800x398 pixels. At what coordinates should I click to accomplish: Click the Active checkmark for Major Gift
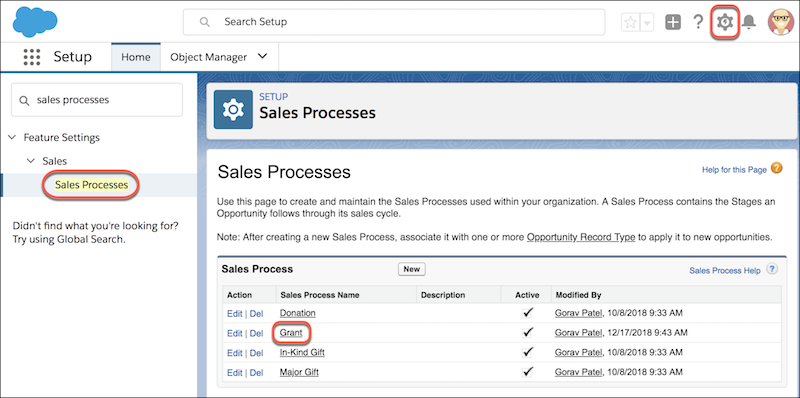(x=528, y=371)
